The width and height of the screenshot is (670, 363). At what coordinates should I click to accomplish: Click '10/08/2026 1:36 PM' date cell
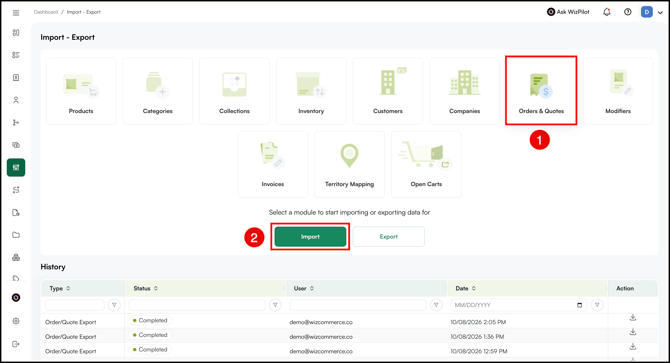pos(477,337)
